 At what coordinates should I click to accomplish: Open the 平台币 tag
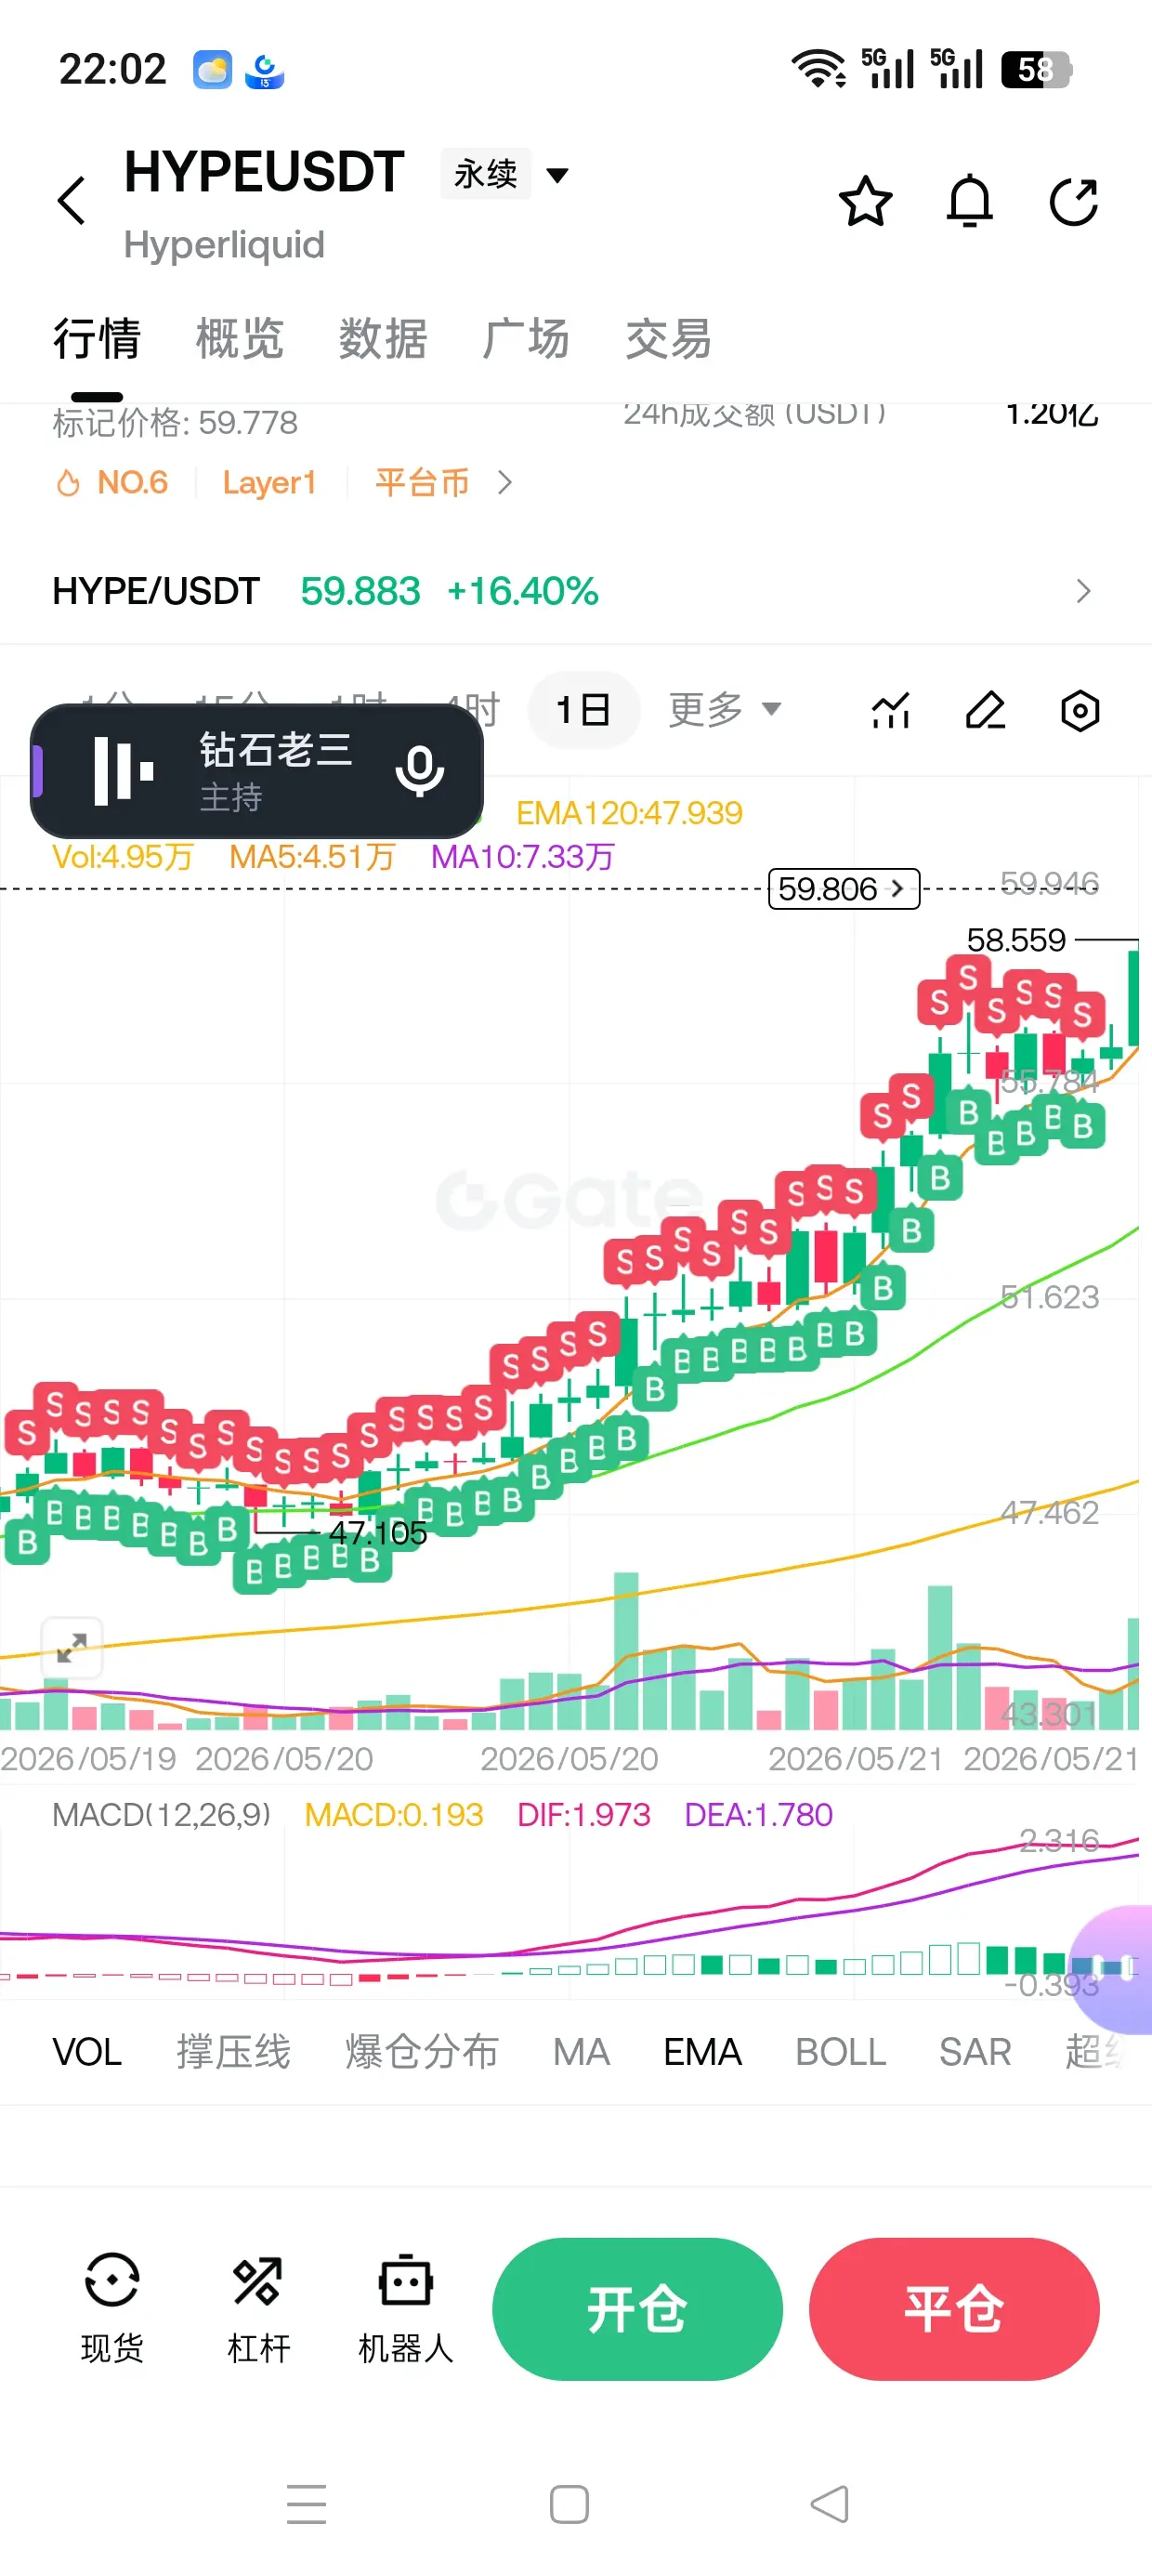pos(422,483)
